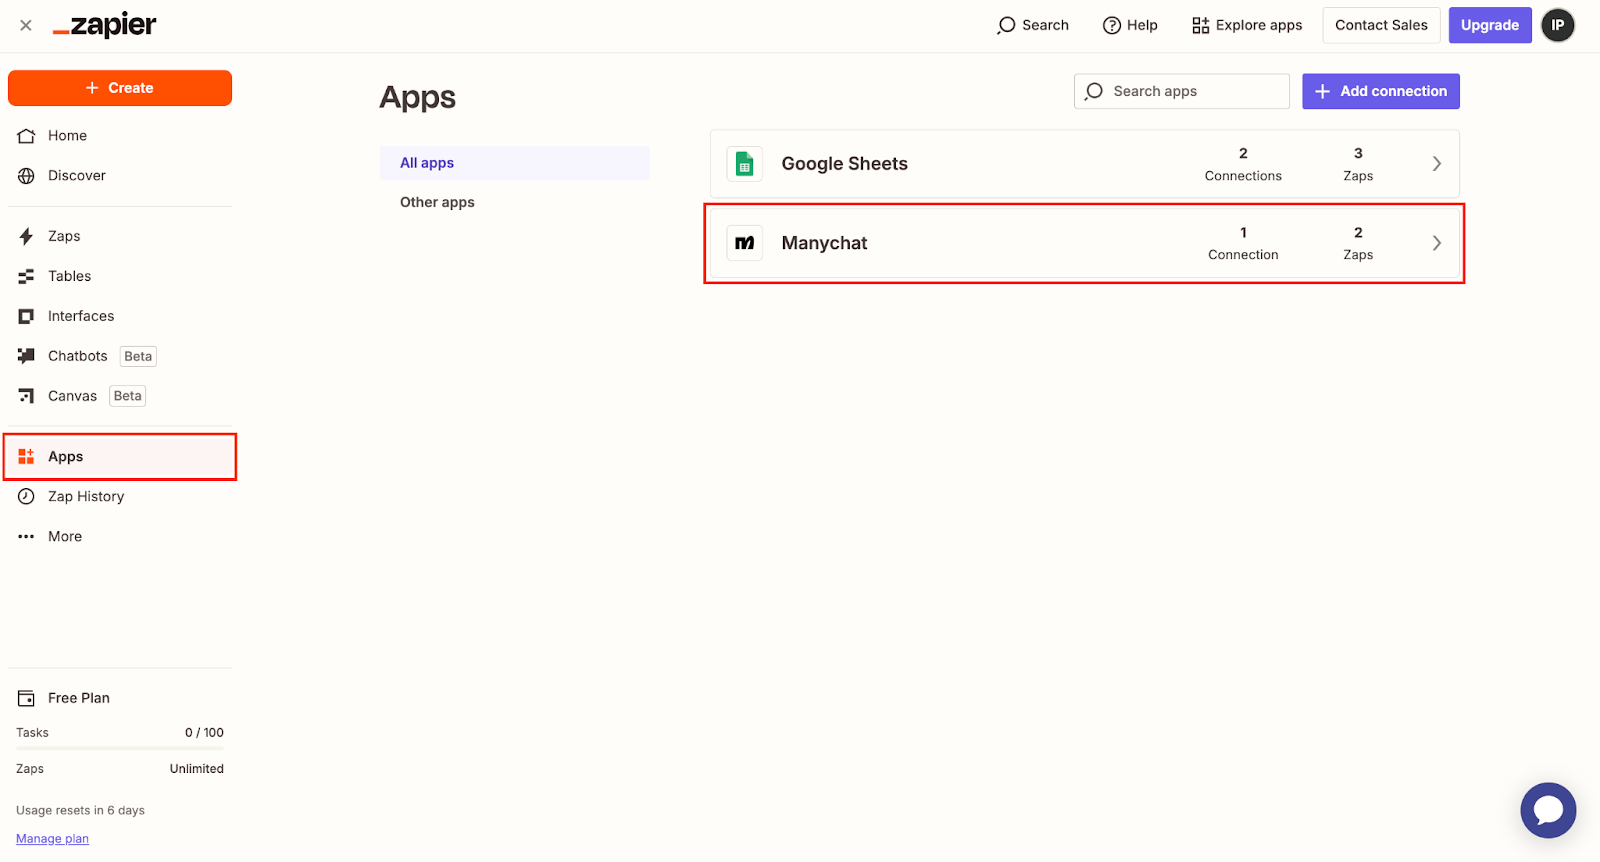This screenshot has width=1600, height=862.
Task: Open the IP profile avatar
Action: coord(1557,25)
